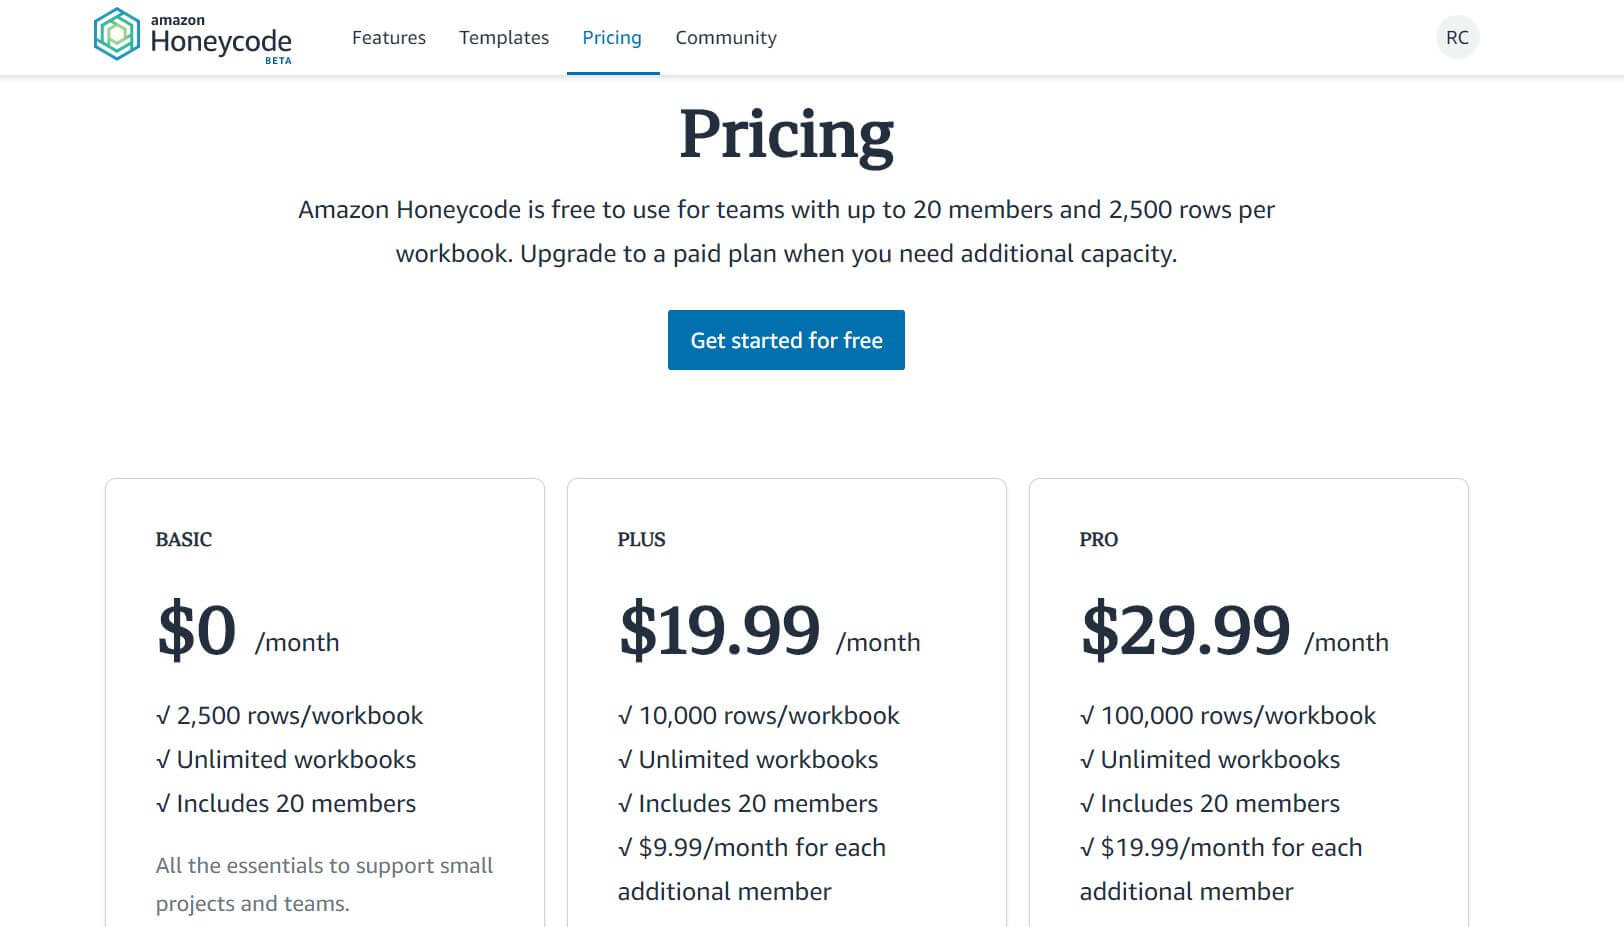The width and height of the screenshot is (1624, 927).
Task: Click the Amazon Honeycode hexagon logo
Action: (x=116, y=35)
